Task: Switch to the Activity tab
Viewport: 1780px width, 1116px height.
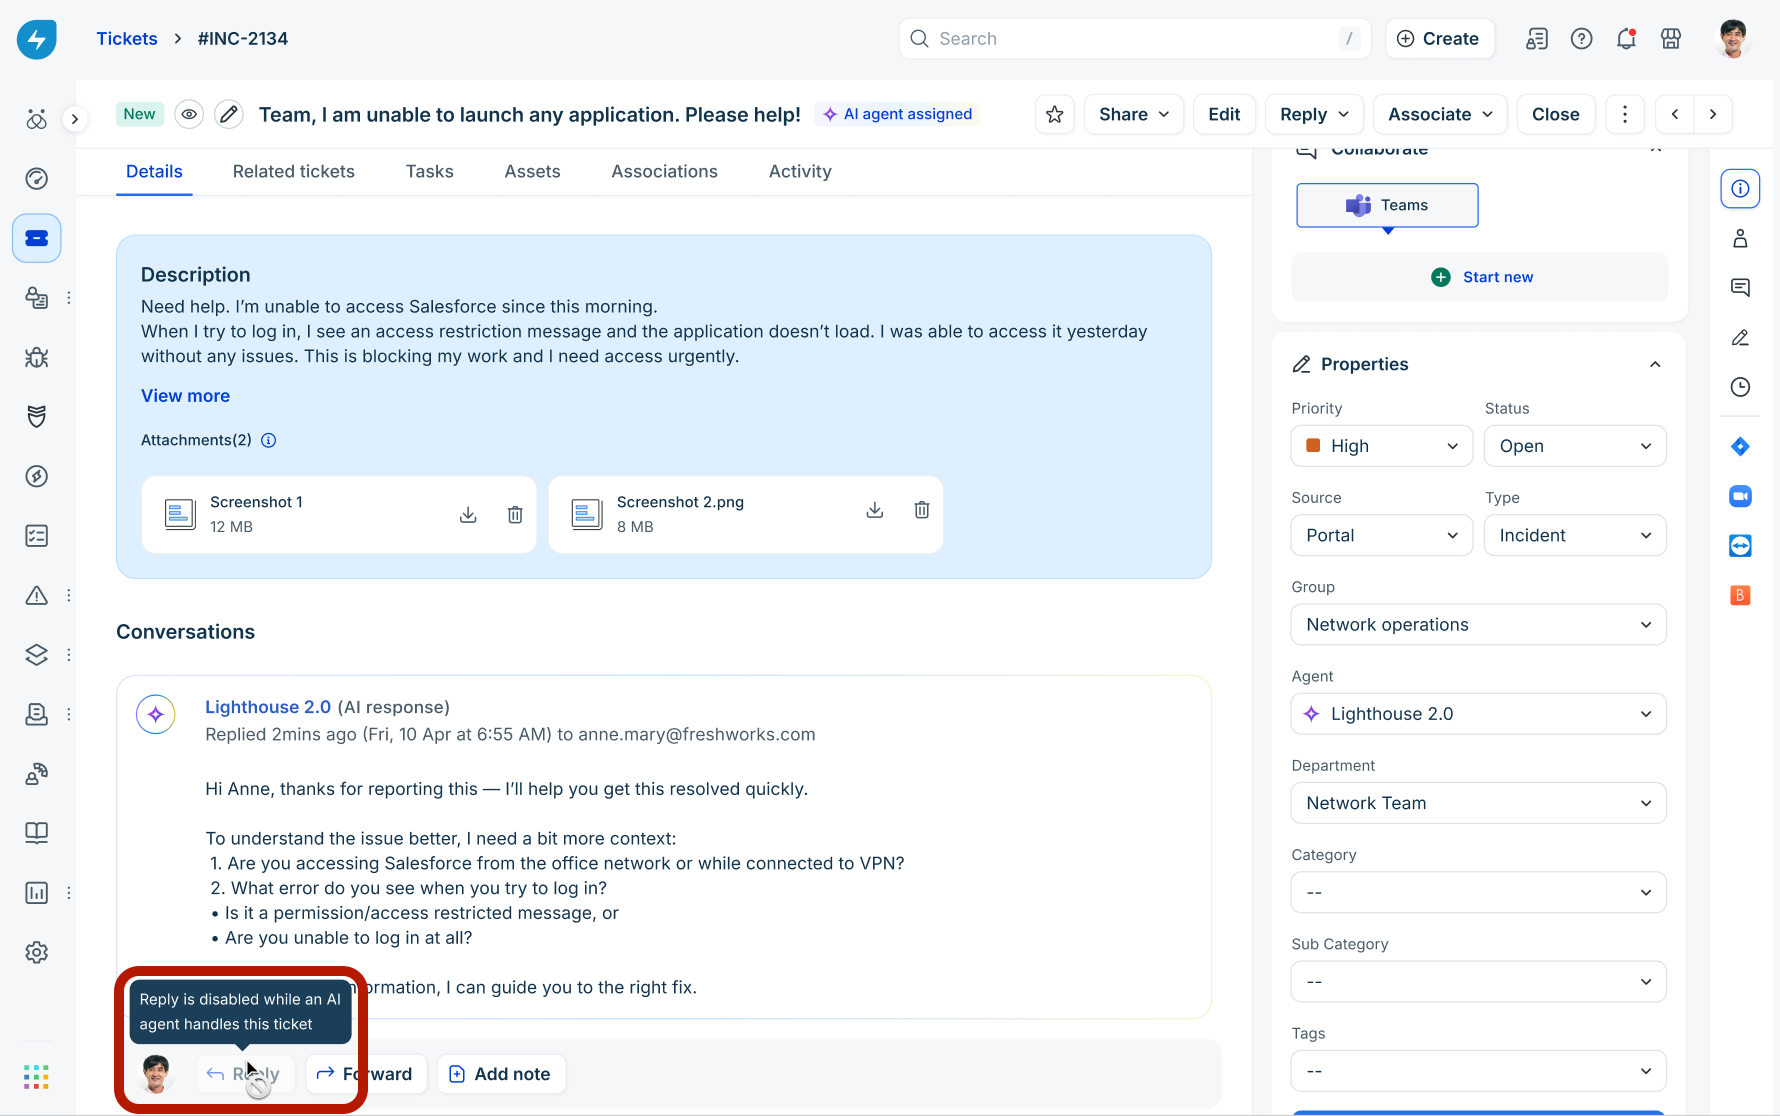Action: pyautogui.click(x=800, y=171)
